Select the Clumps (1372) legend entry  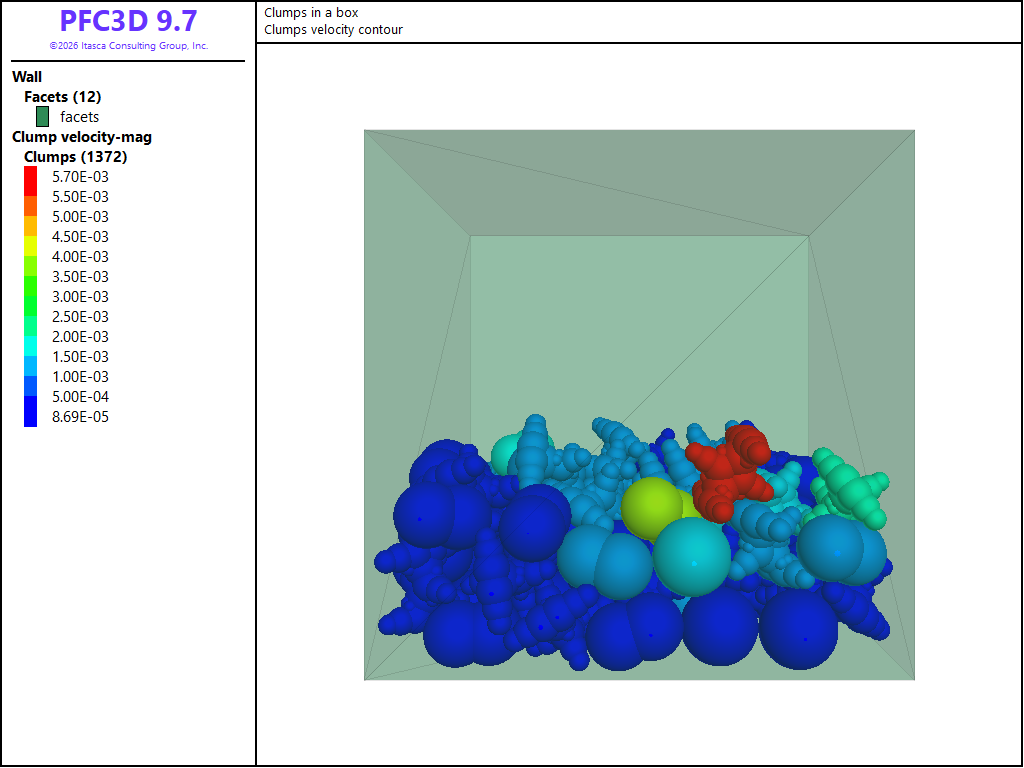(76, 157)
